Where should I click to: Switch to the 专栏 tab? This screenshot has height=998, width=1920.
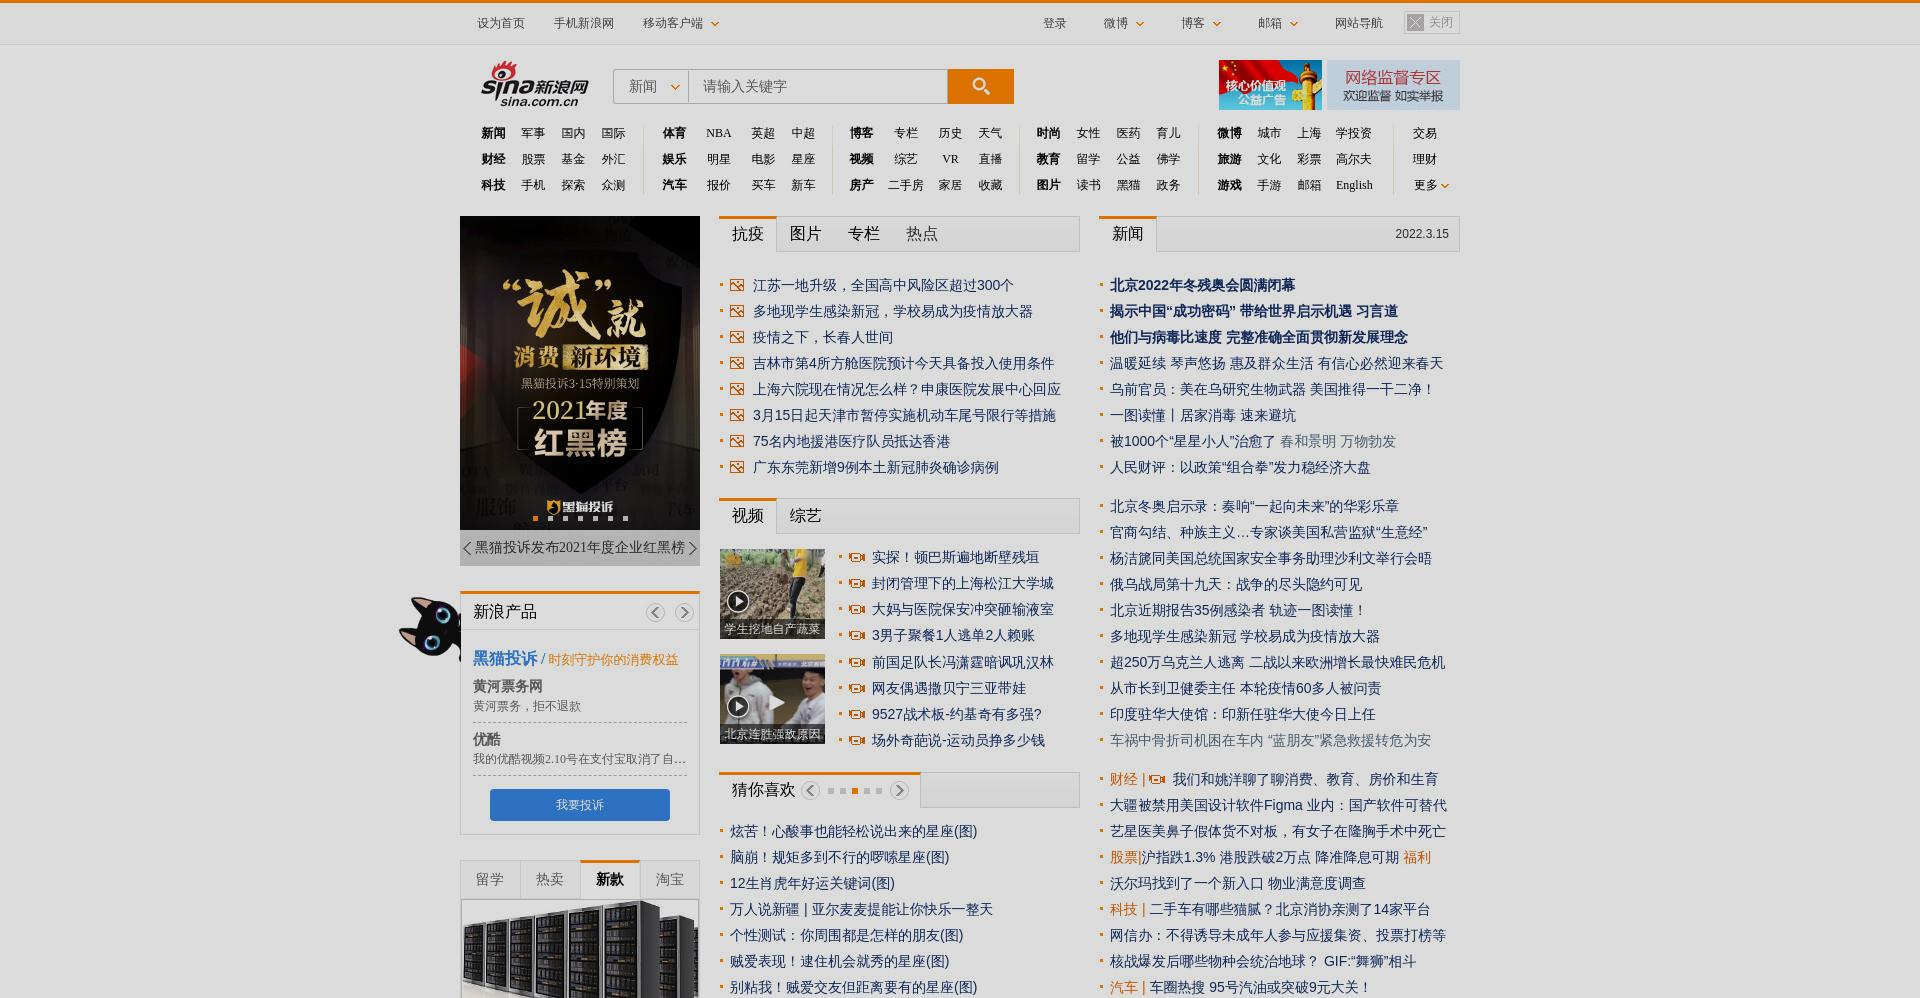(x=863, y=234)
